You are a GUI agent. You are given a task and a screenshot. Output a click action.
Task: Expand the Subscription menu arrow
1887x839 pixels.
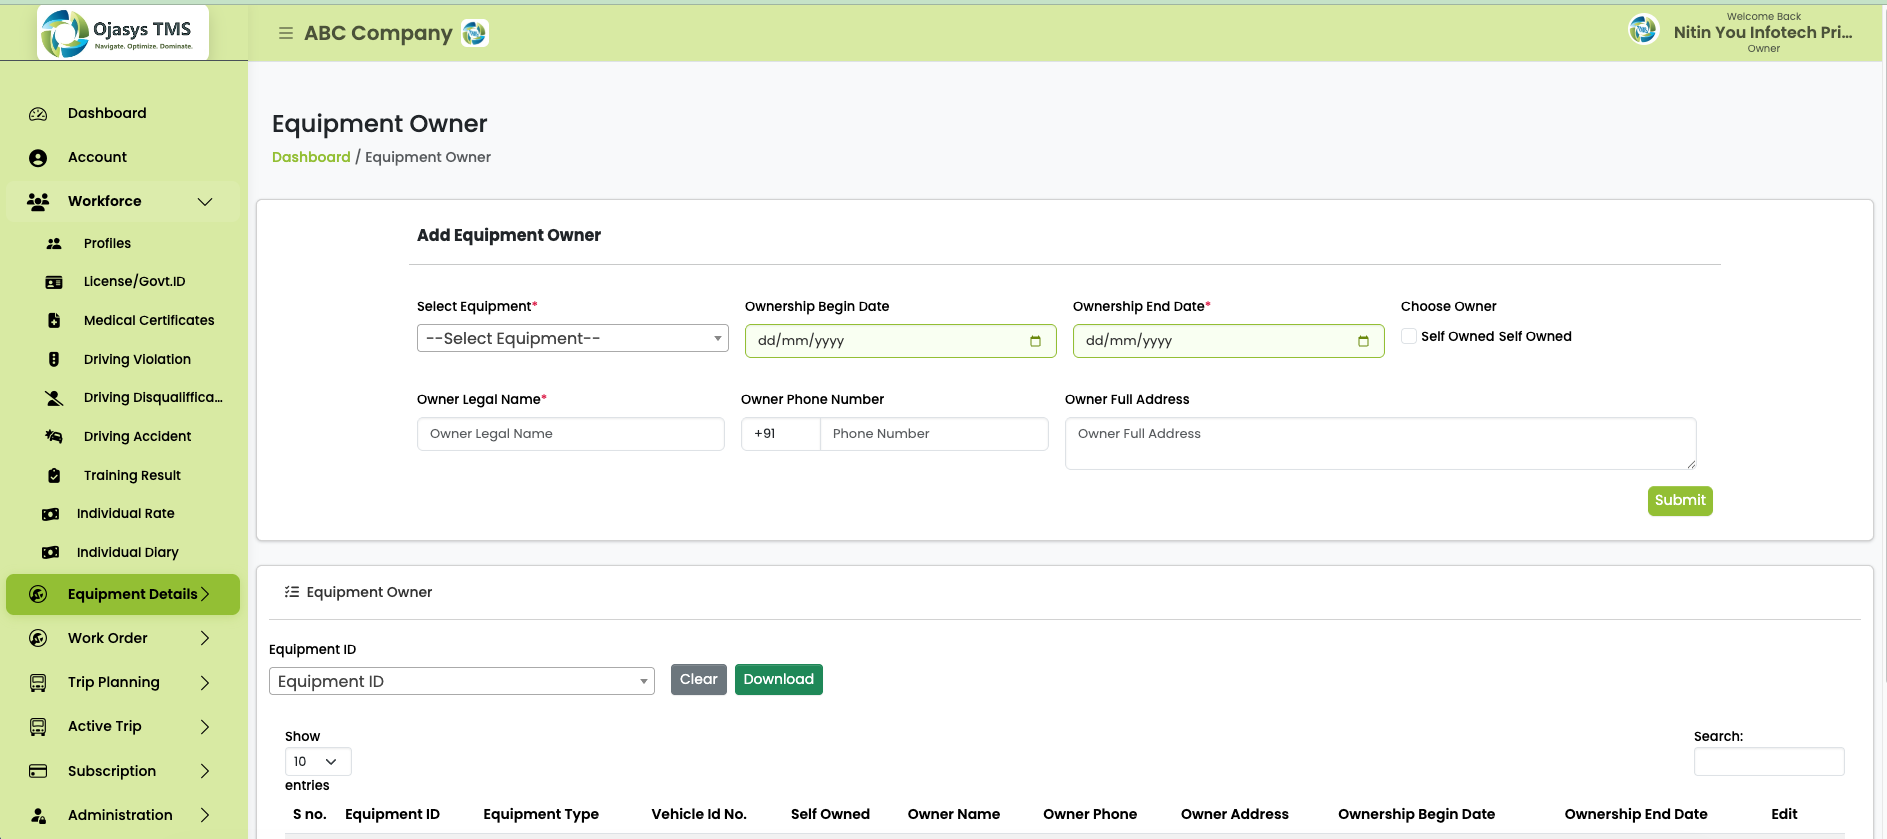[205, 771]
